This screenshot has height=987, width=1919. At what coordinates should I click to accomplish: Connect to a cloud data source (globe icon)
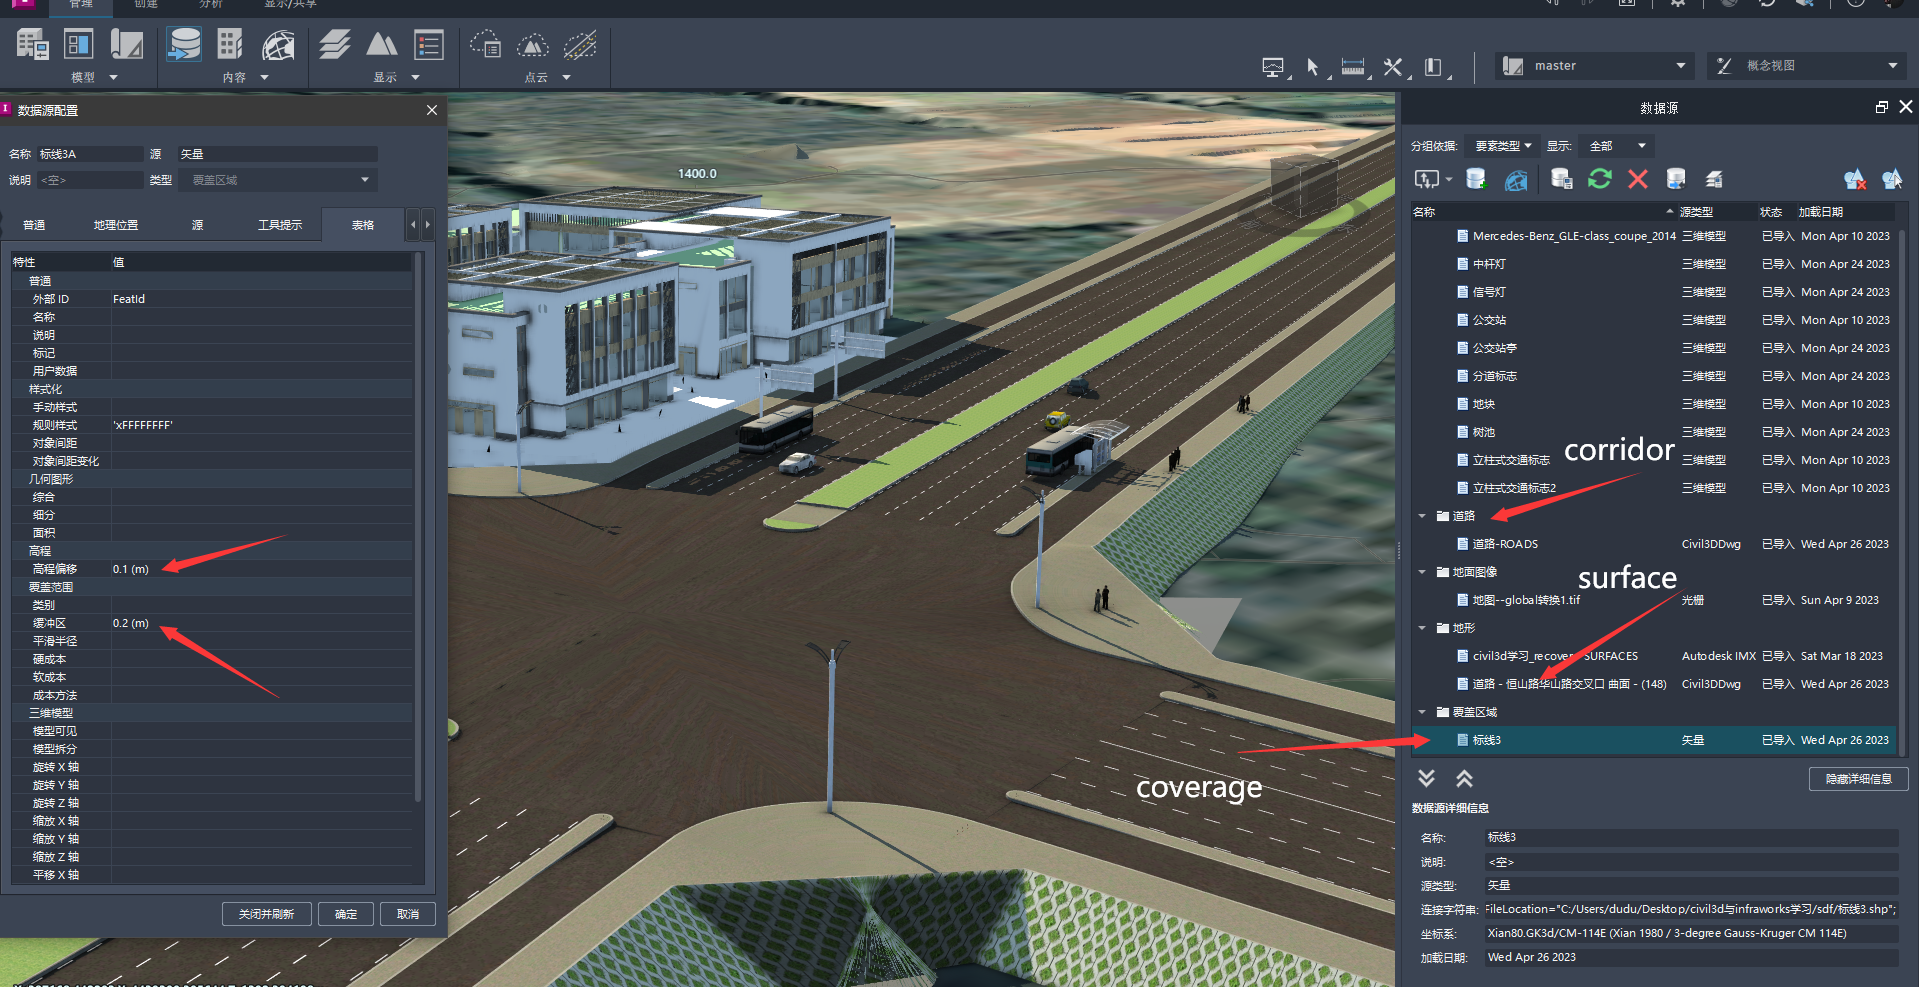pyautogui.click(x=1516, y=179)
